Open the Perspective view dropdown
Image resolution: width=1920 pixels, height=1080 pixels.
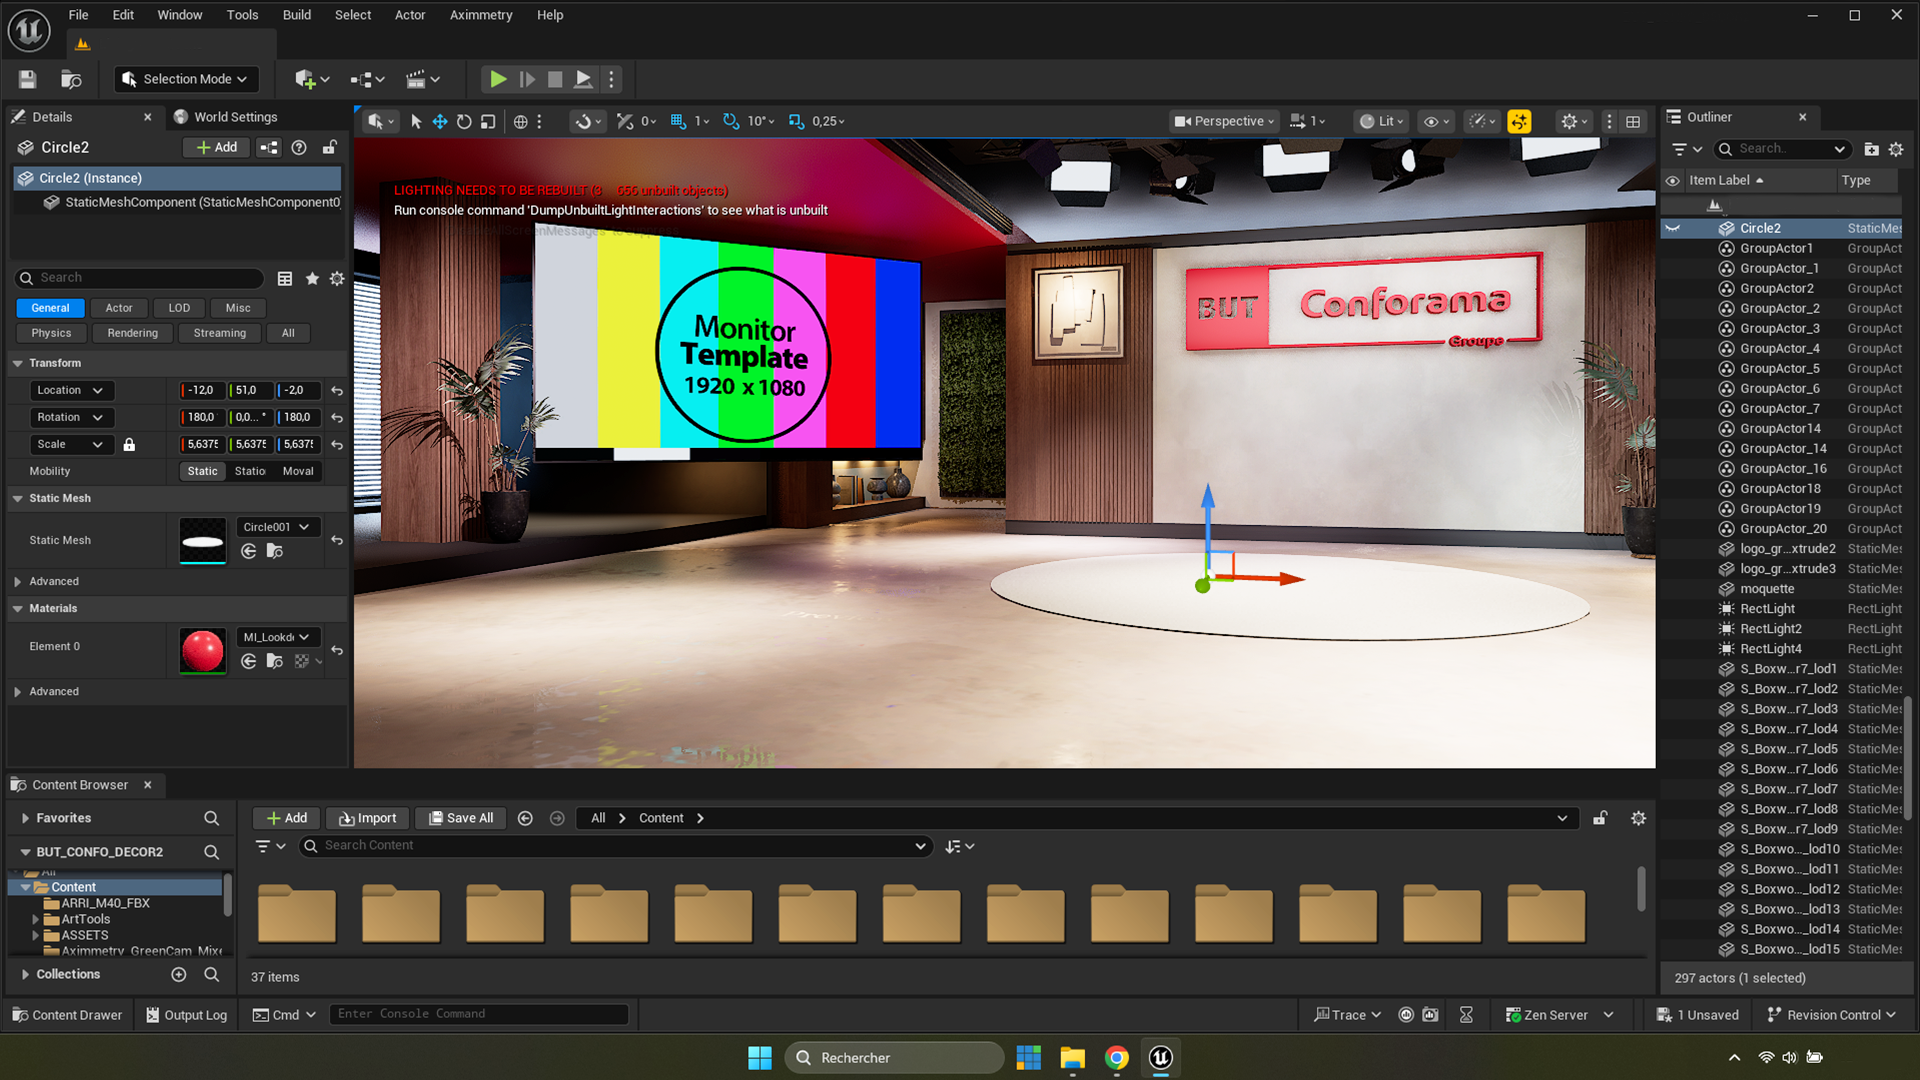1225,121
